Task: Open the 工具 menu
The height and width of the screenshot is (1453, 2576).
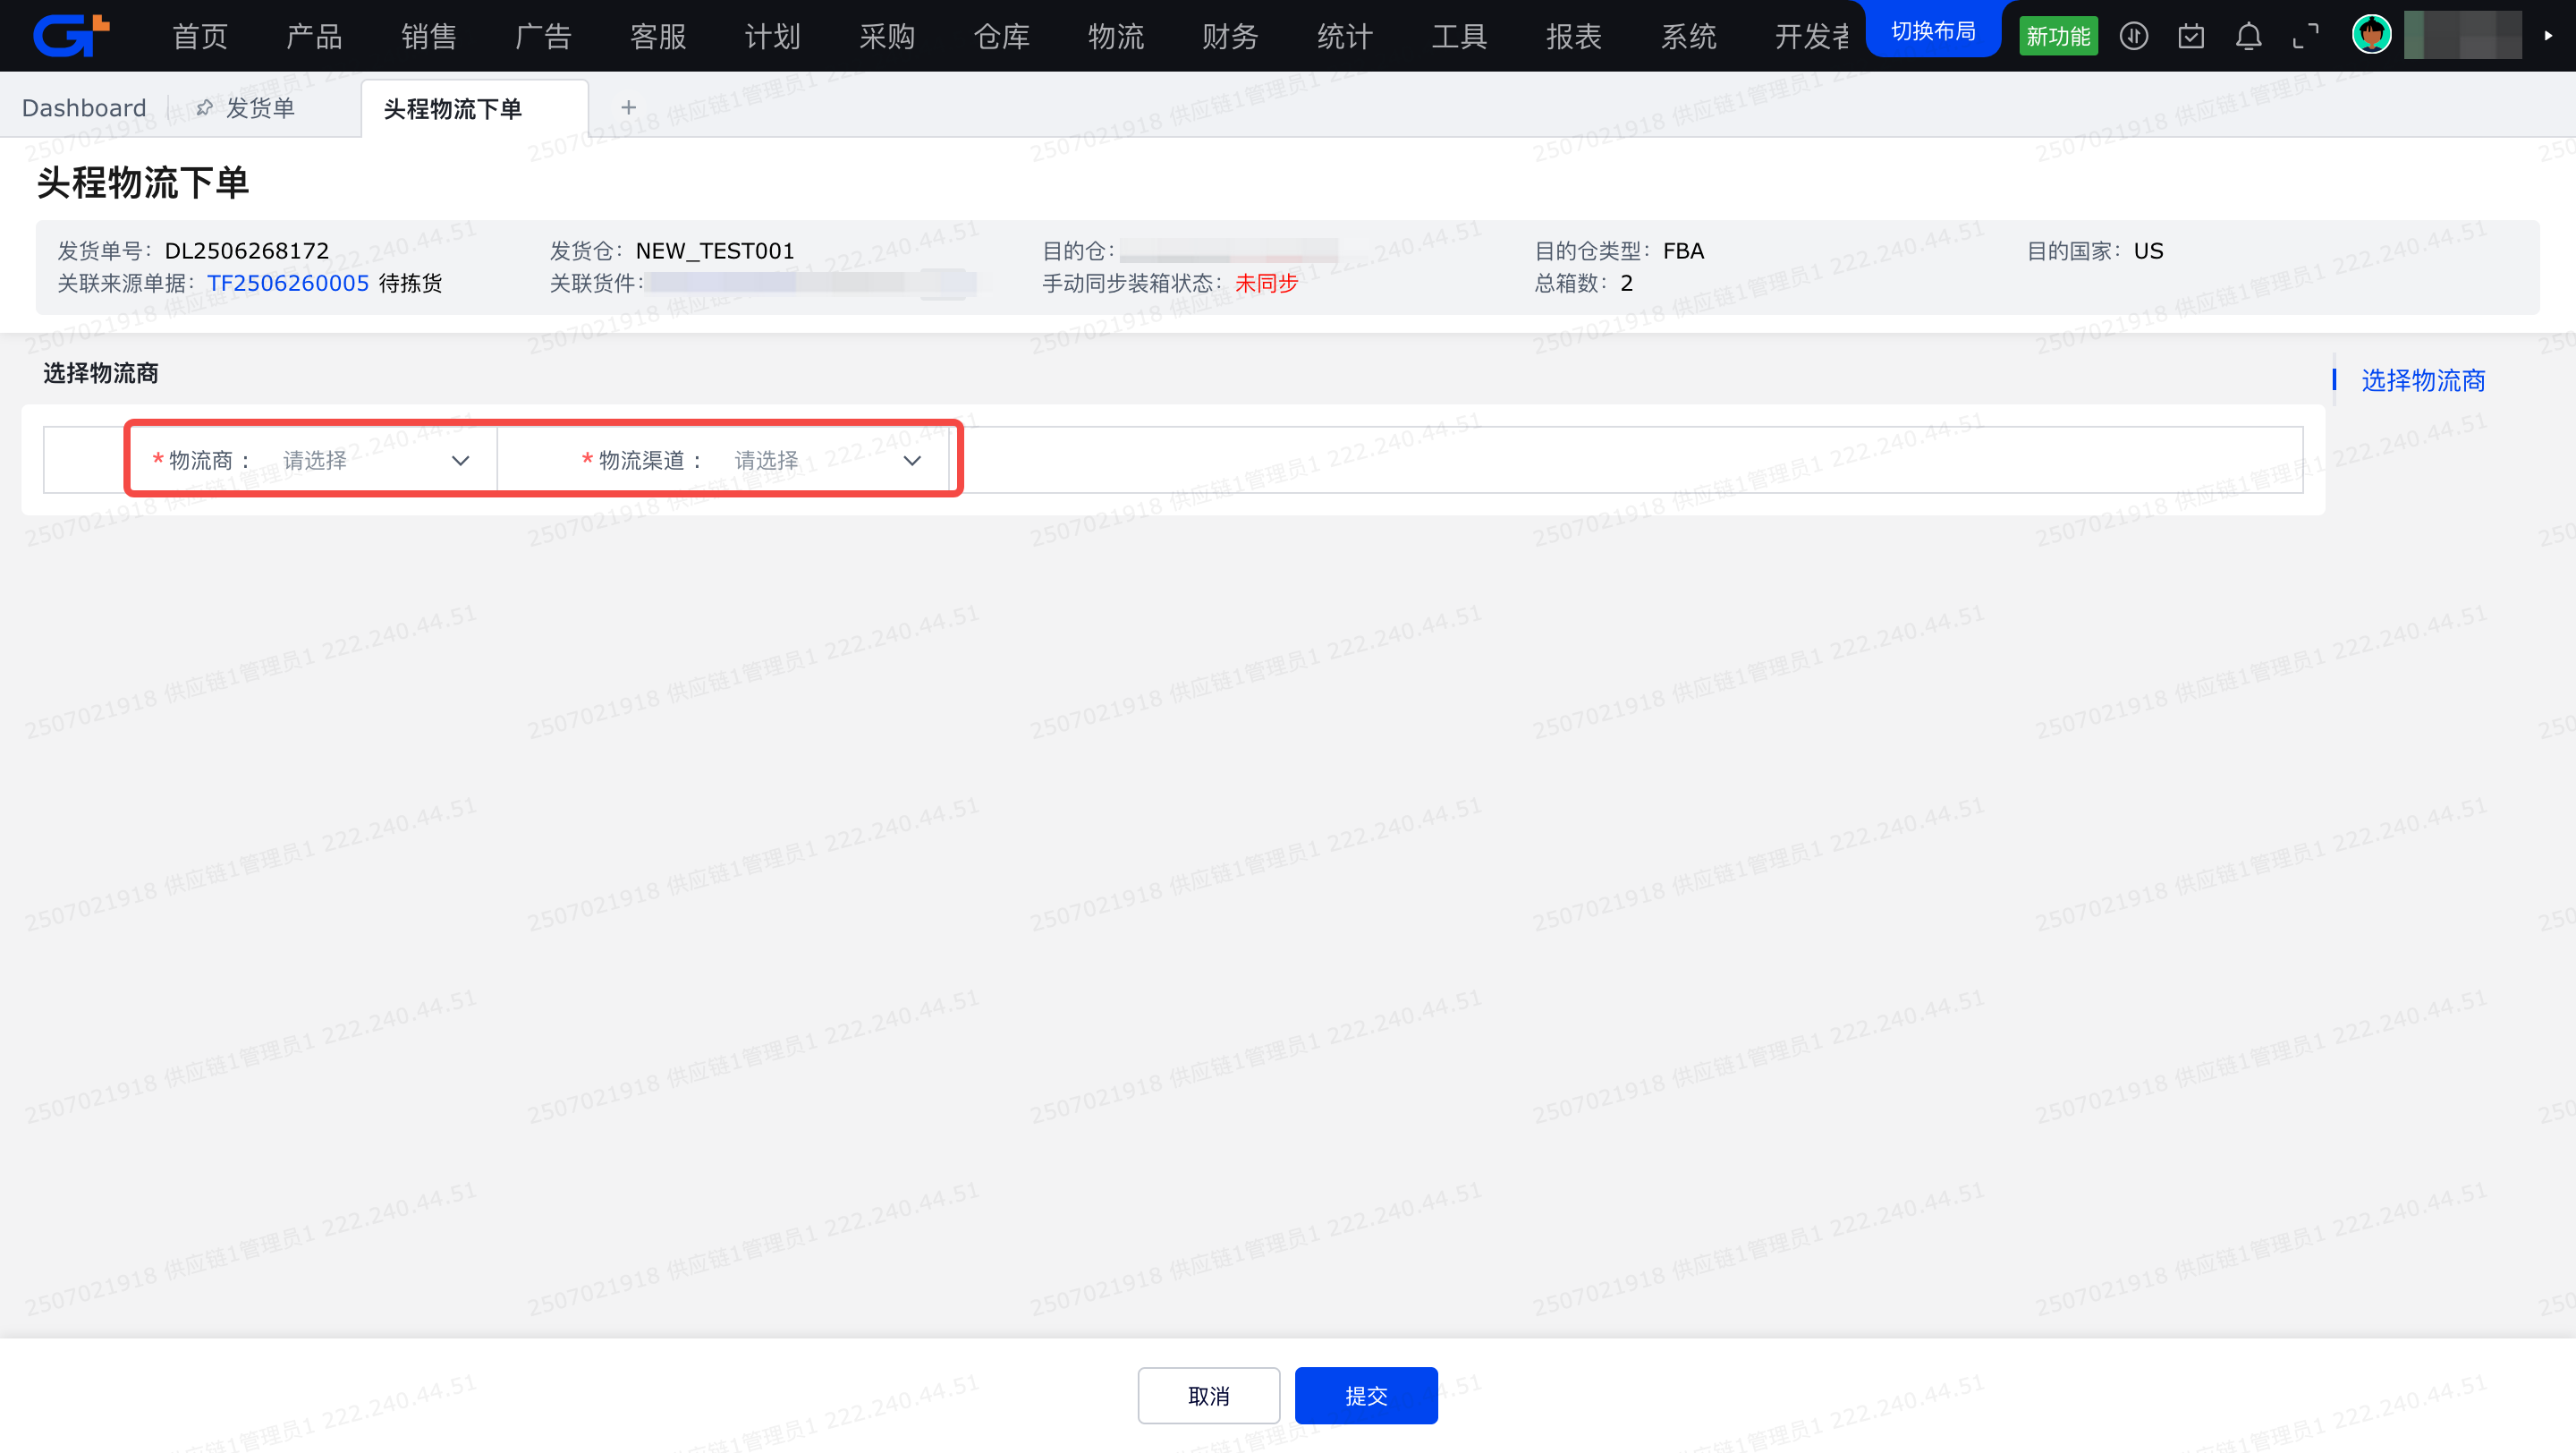Action: click(x=1460, y=37)
